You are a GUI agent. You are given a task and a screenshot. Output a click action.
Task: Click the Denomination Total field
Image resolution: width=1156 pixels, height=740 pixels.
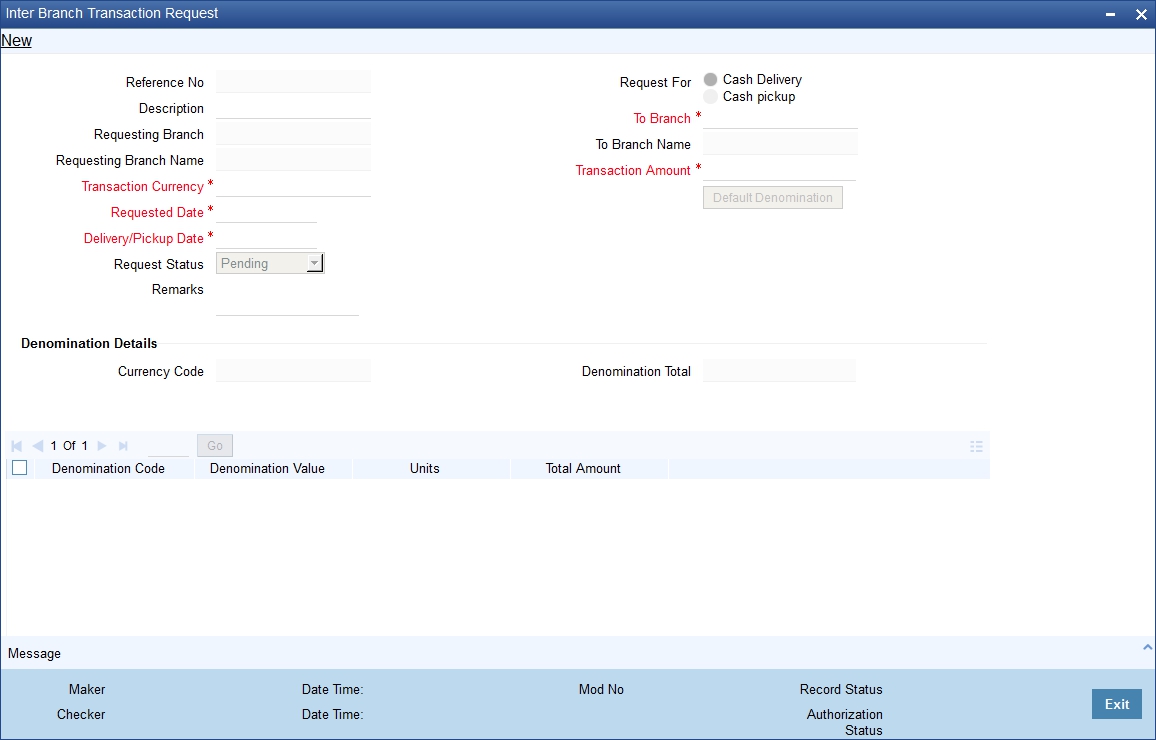click(x=779, y=371)
